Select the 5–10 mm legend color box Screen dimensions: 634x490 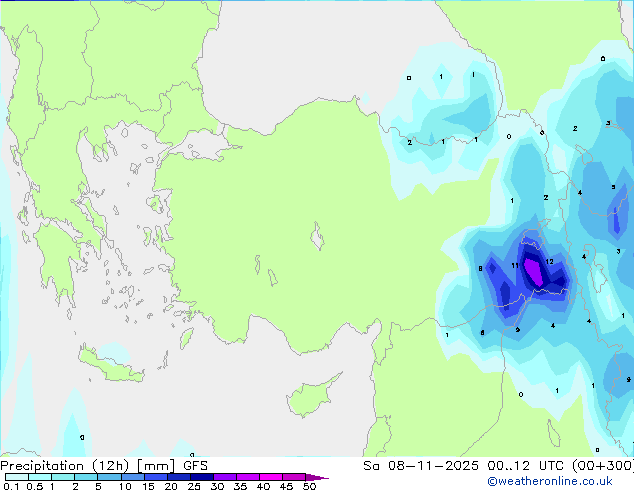coord(109,477)
